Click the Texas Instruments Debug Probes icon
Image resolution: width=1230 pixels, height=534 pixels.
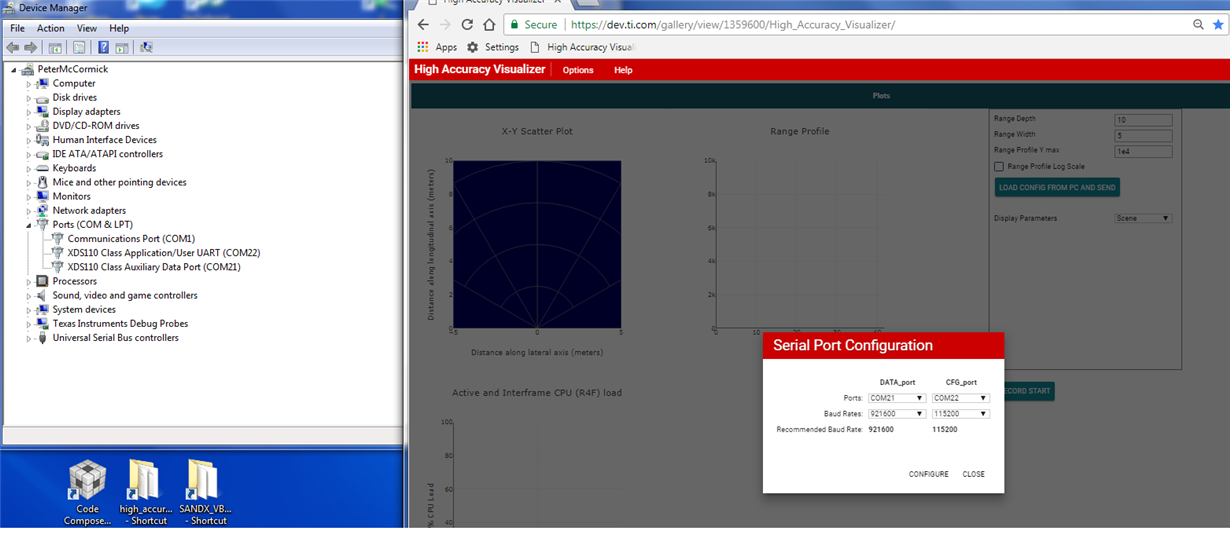[42, 324]
